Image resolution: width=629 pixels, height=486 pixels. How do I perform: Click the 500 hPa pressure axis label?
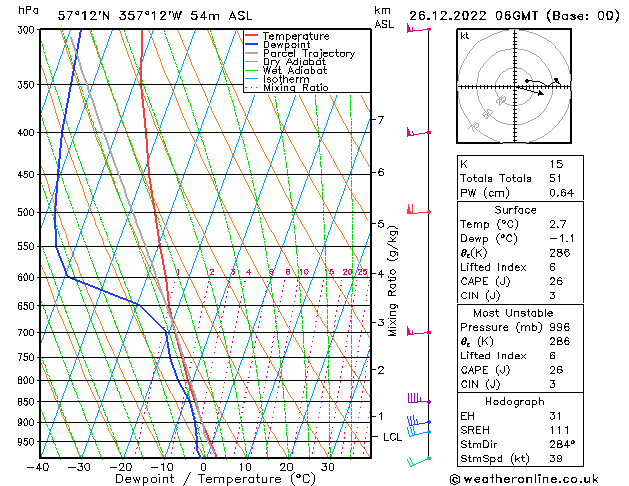[26, 212]
